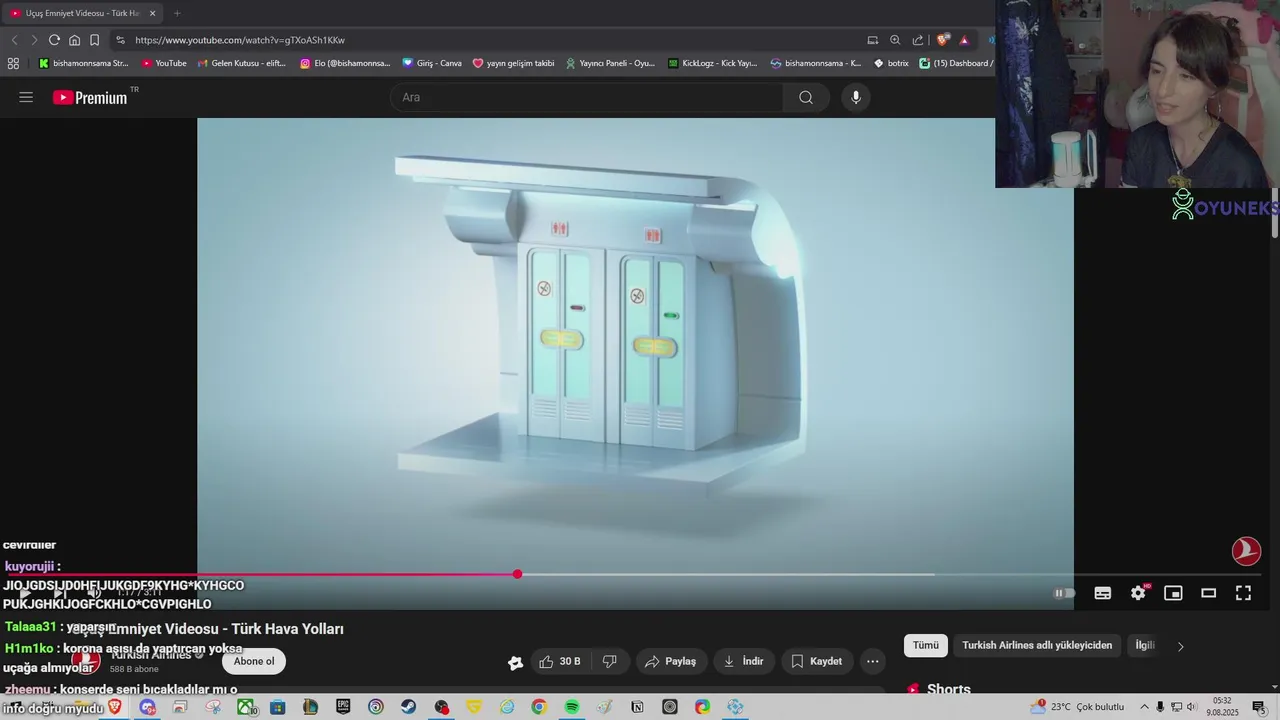Go back in browser history
This screenshot has height=720, width=1280.
click(x=14, y=40)
